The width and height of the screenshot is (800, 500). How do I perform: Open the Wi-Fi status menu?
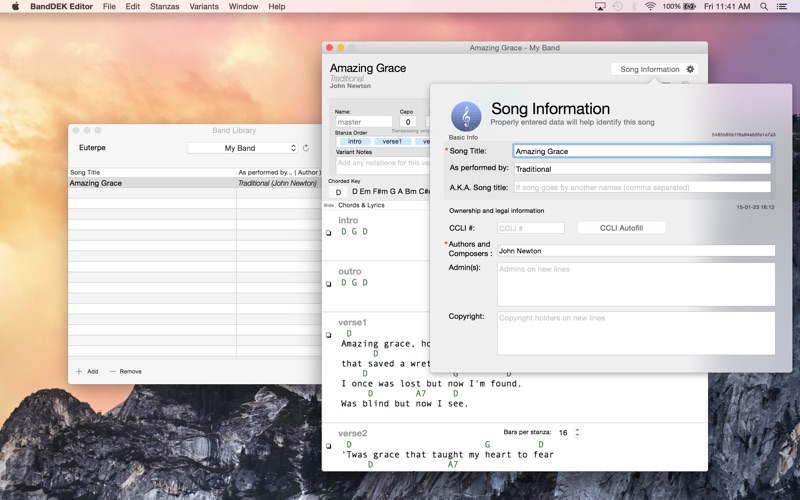650,6
